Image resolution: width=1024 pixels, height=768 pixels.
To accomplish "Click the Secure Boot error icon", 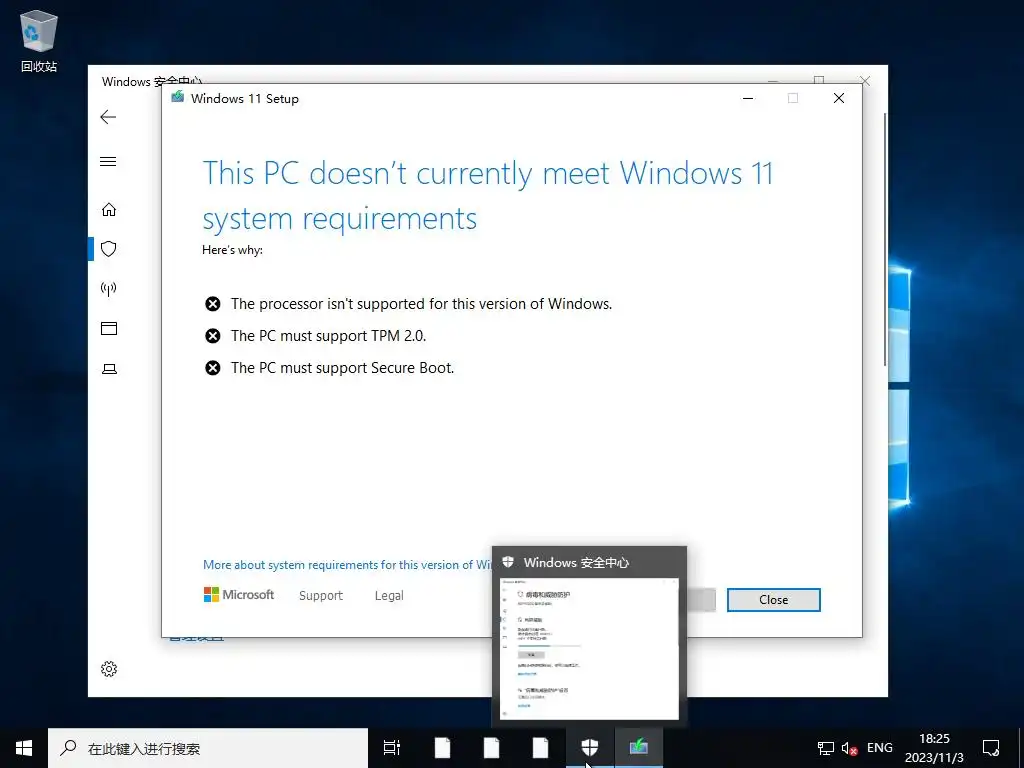I will pyautogui.click(x=213, y=368).
